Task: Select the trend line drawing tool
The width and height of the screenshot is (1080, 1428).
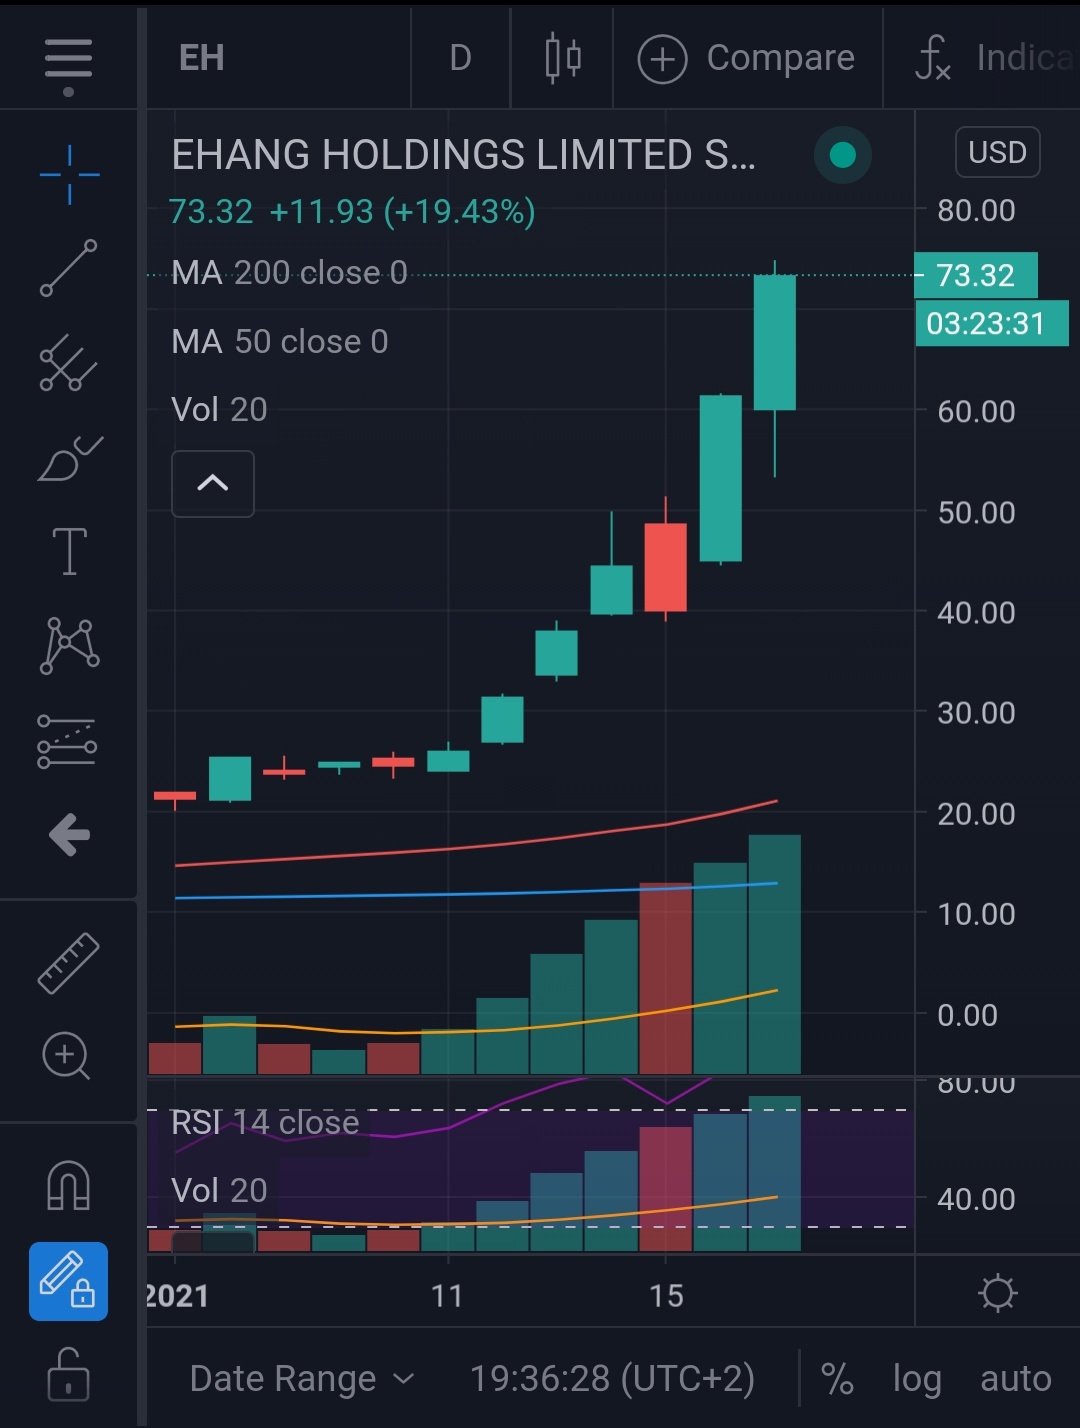Action: 68,268
